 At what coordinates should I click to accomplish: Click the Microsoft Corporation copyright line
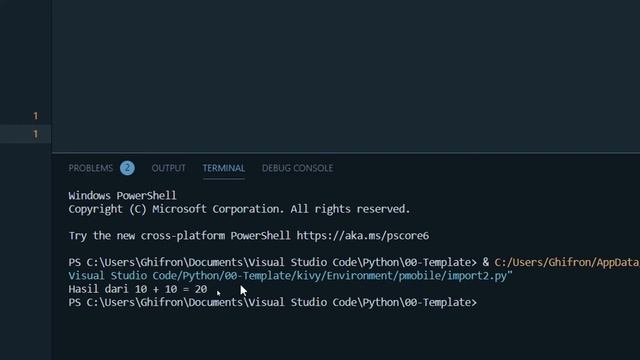239,209
